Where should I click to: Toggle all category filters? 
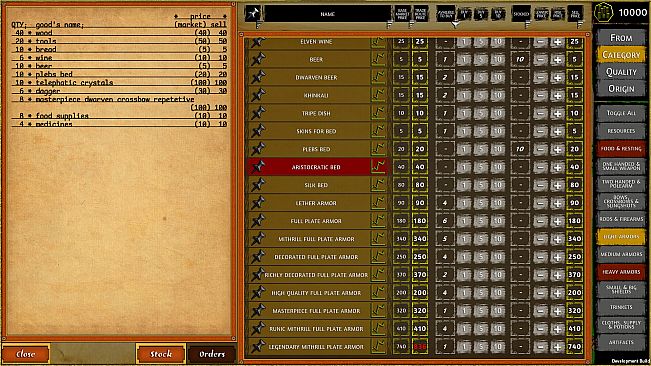[x=621, y=113]
